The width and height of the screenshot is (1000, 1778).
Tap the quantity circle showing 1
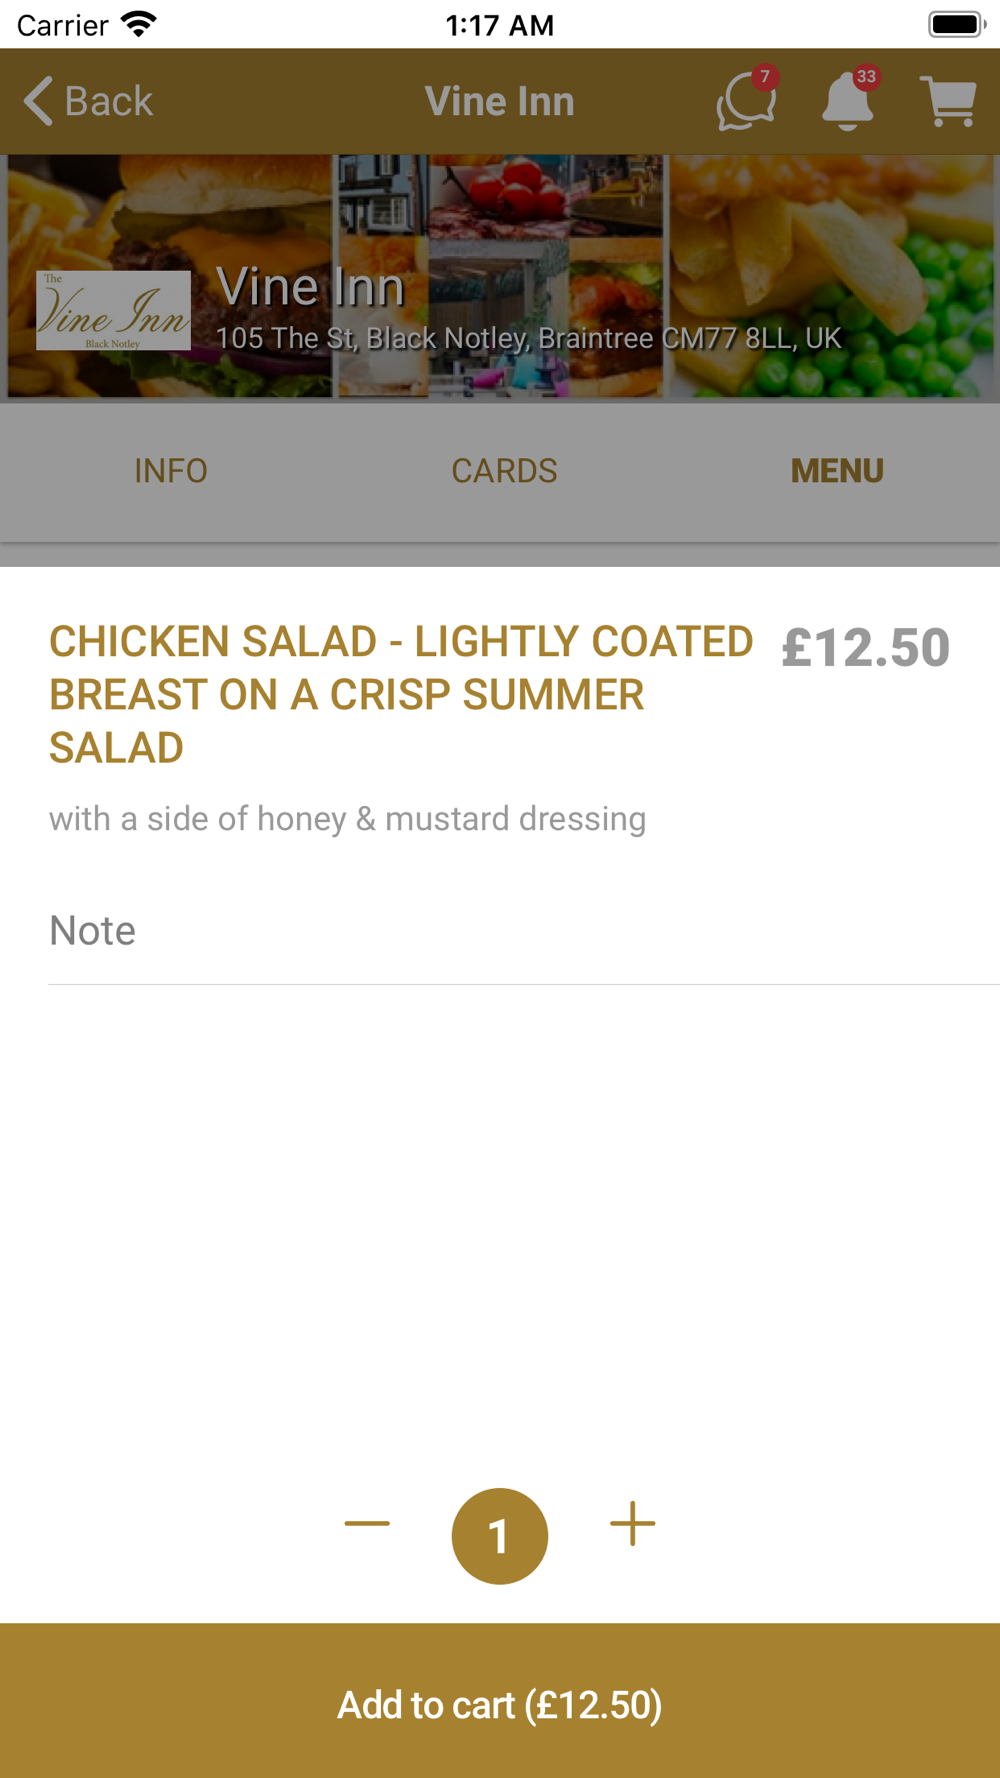tap(500, 1536)
